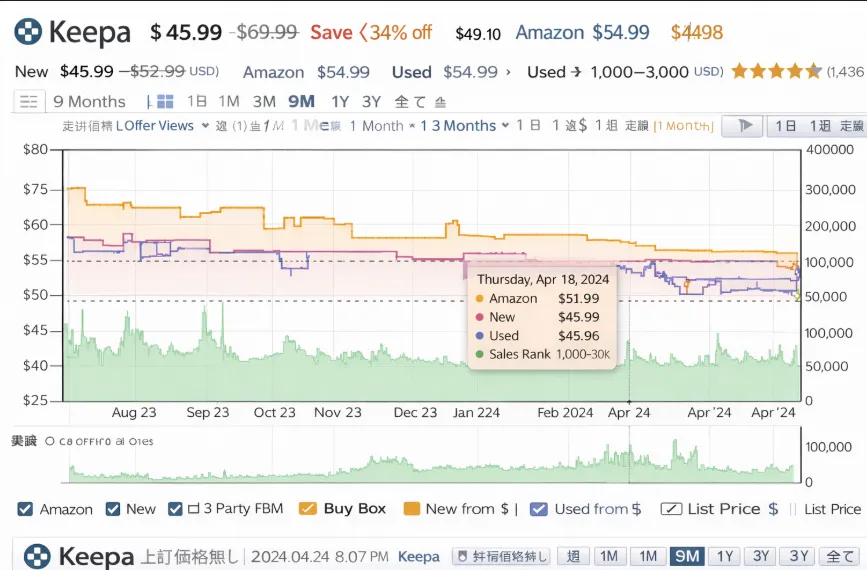Click the List Price checkmark icon

(x=671, y=509)
